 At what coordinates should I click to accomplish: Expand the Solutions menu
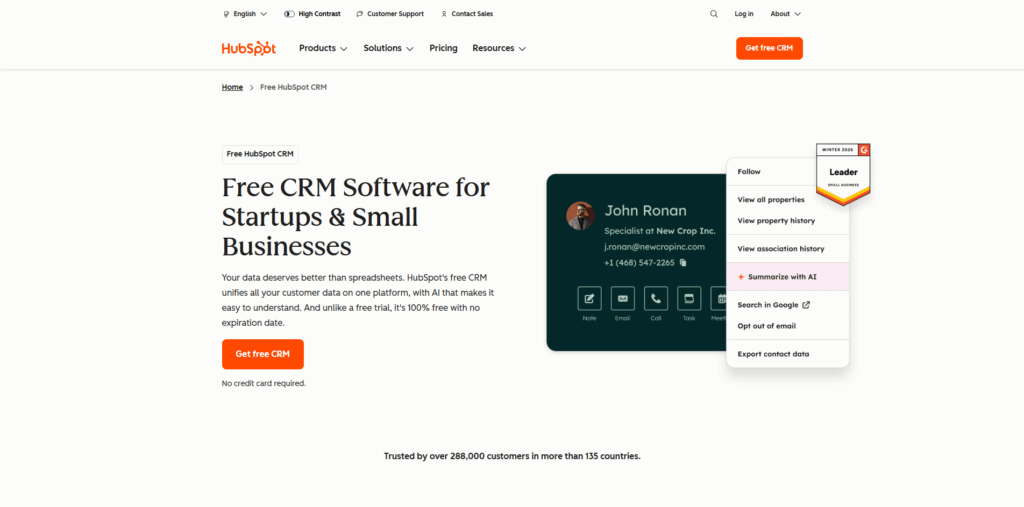point(389,48)
